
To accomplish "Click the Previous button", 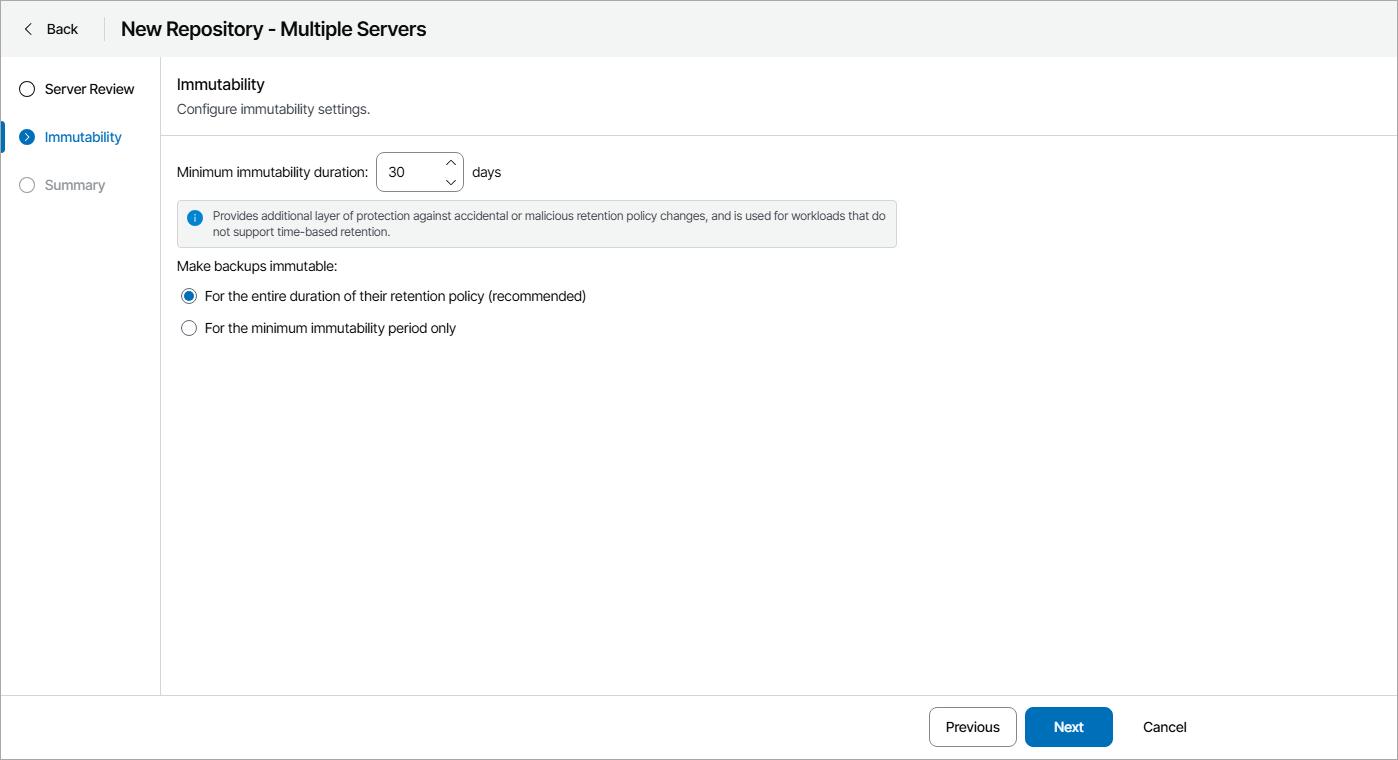I will pos(972,727).
